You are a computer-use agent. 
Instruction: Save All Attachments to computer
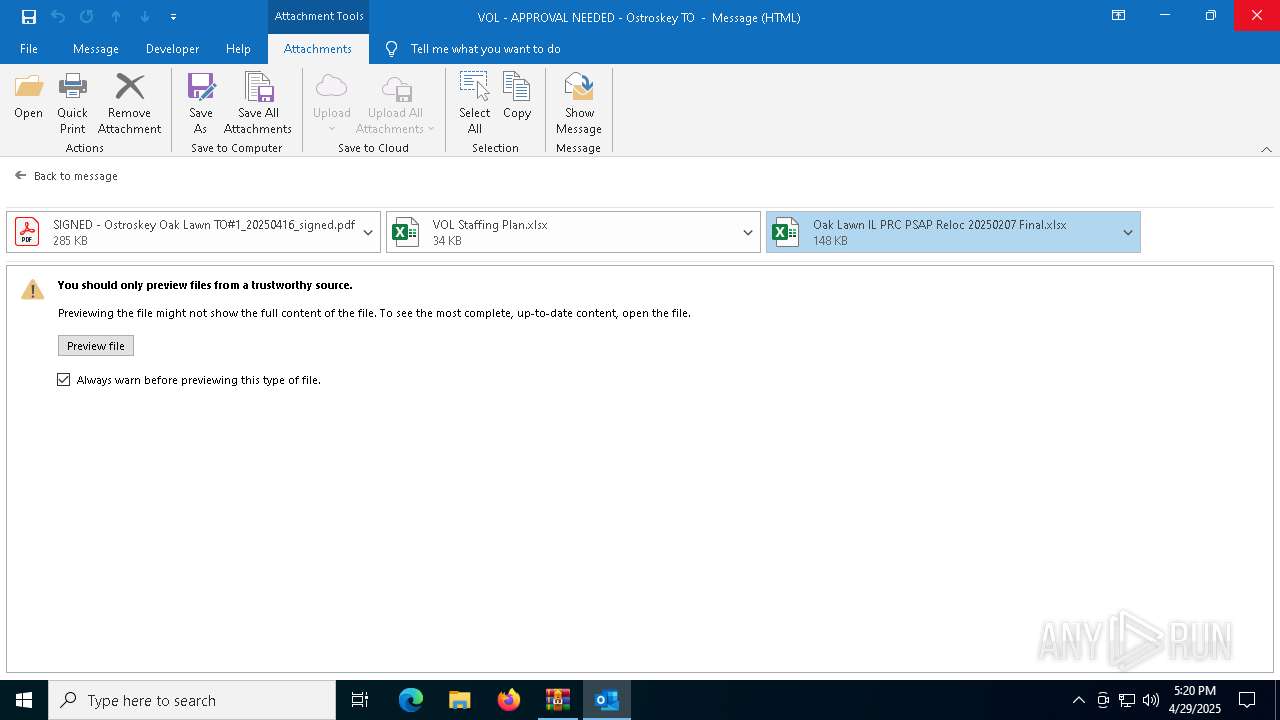(x=258, y=103)
